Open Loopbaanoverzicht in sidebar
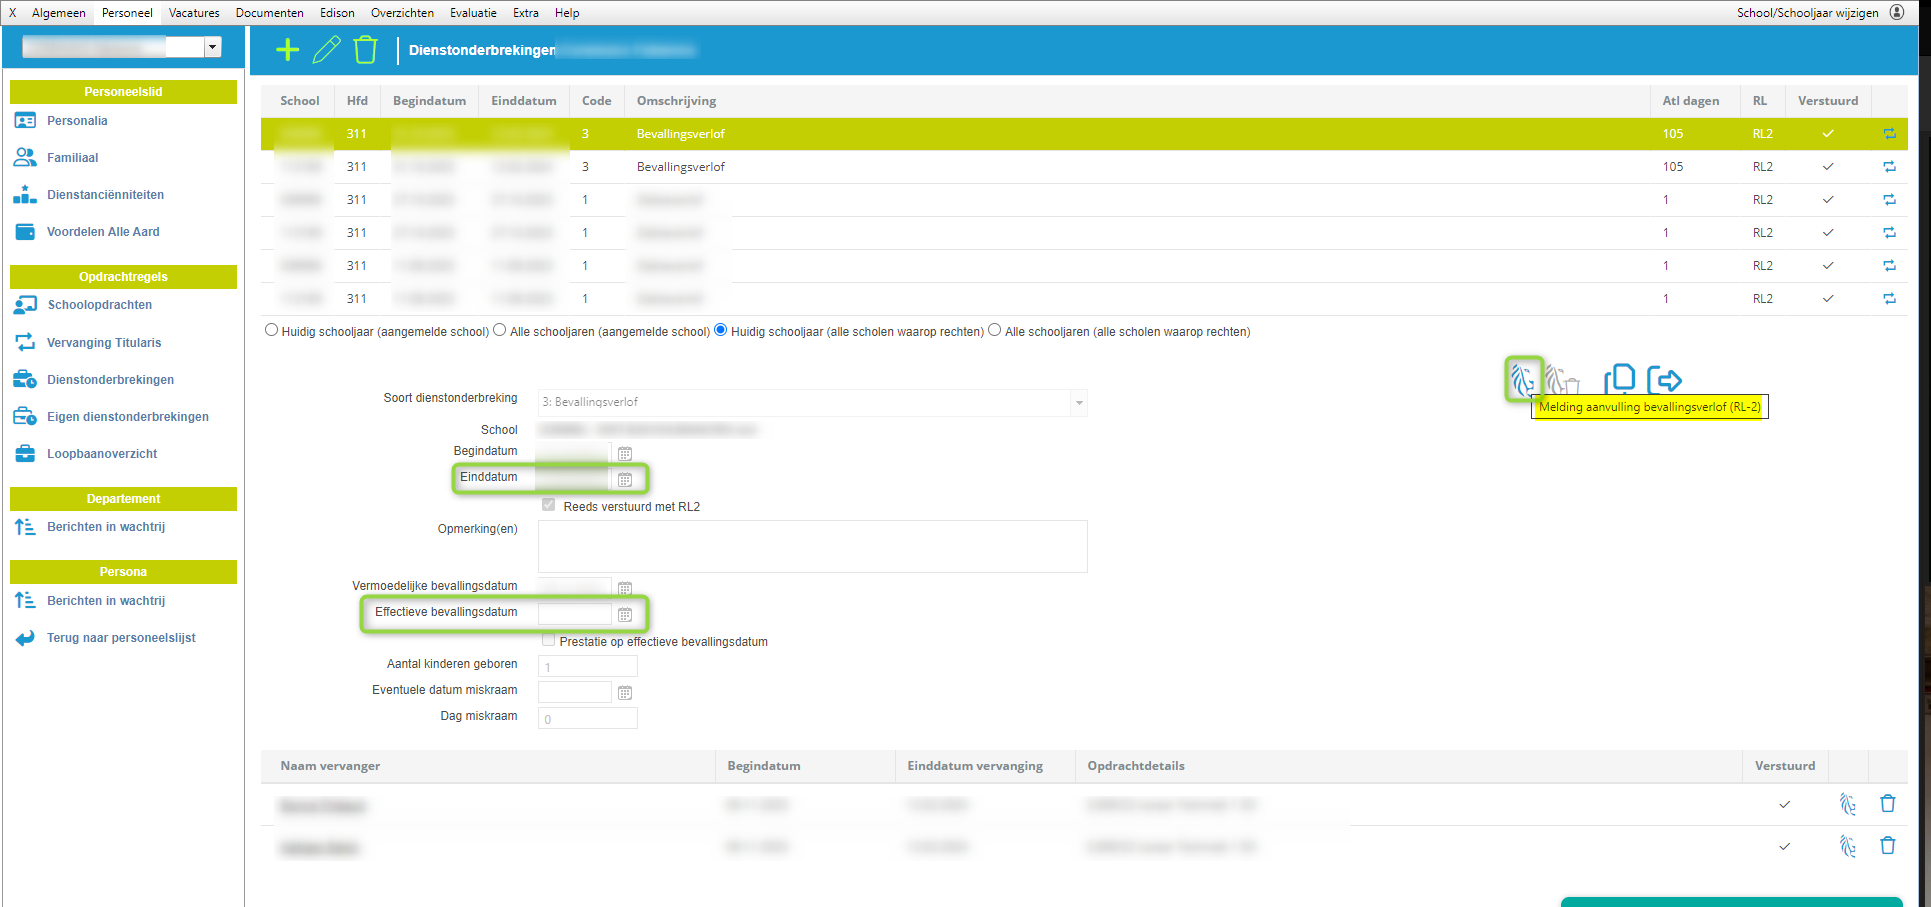The height and width of the screenshot is (907, 1931). coord(102,454)
